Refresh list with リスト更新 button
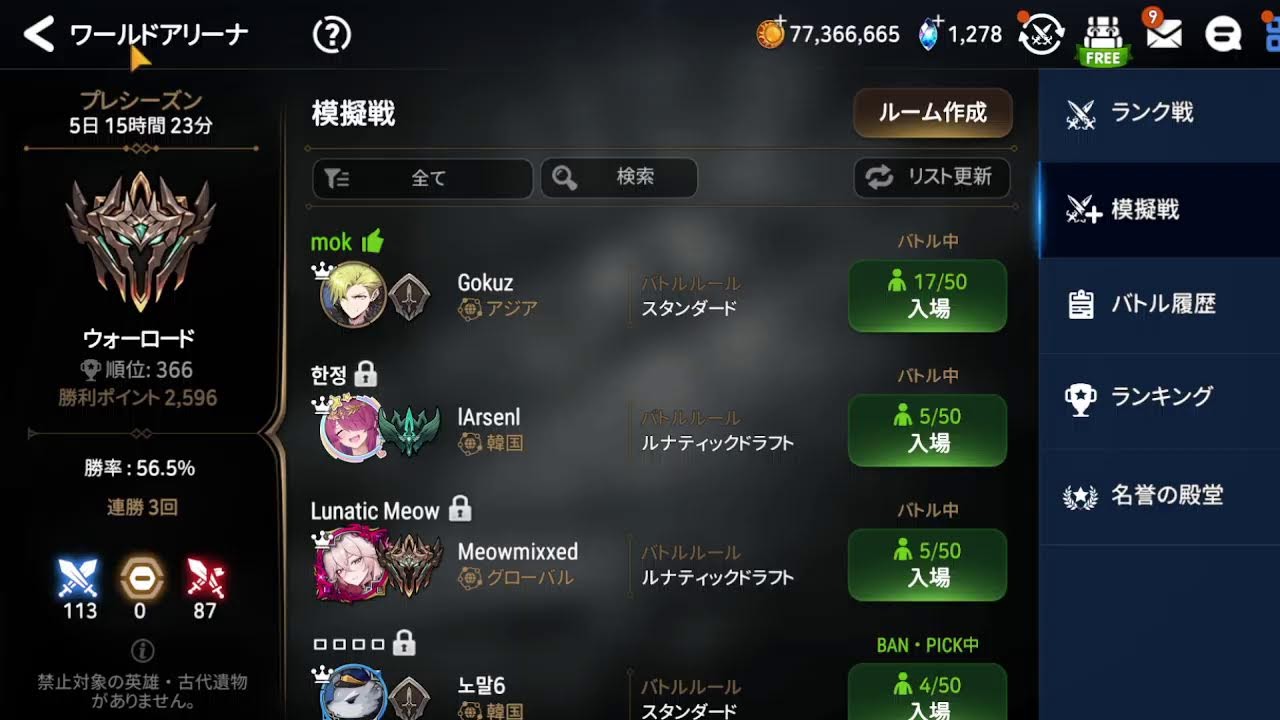 pos(932,178)
